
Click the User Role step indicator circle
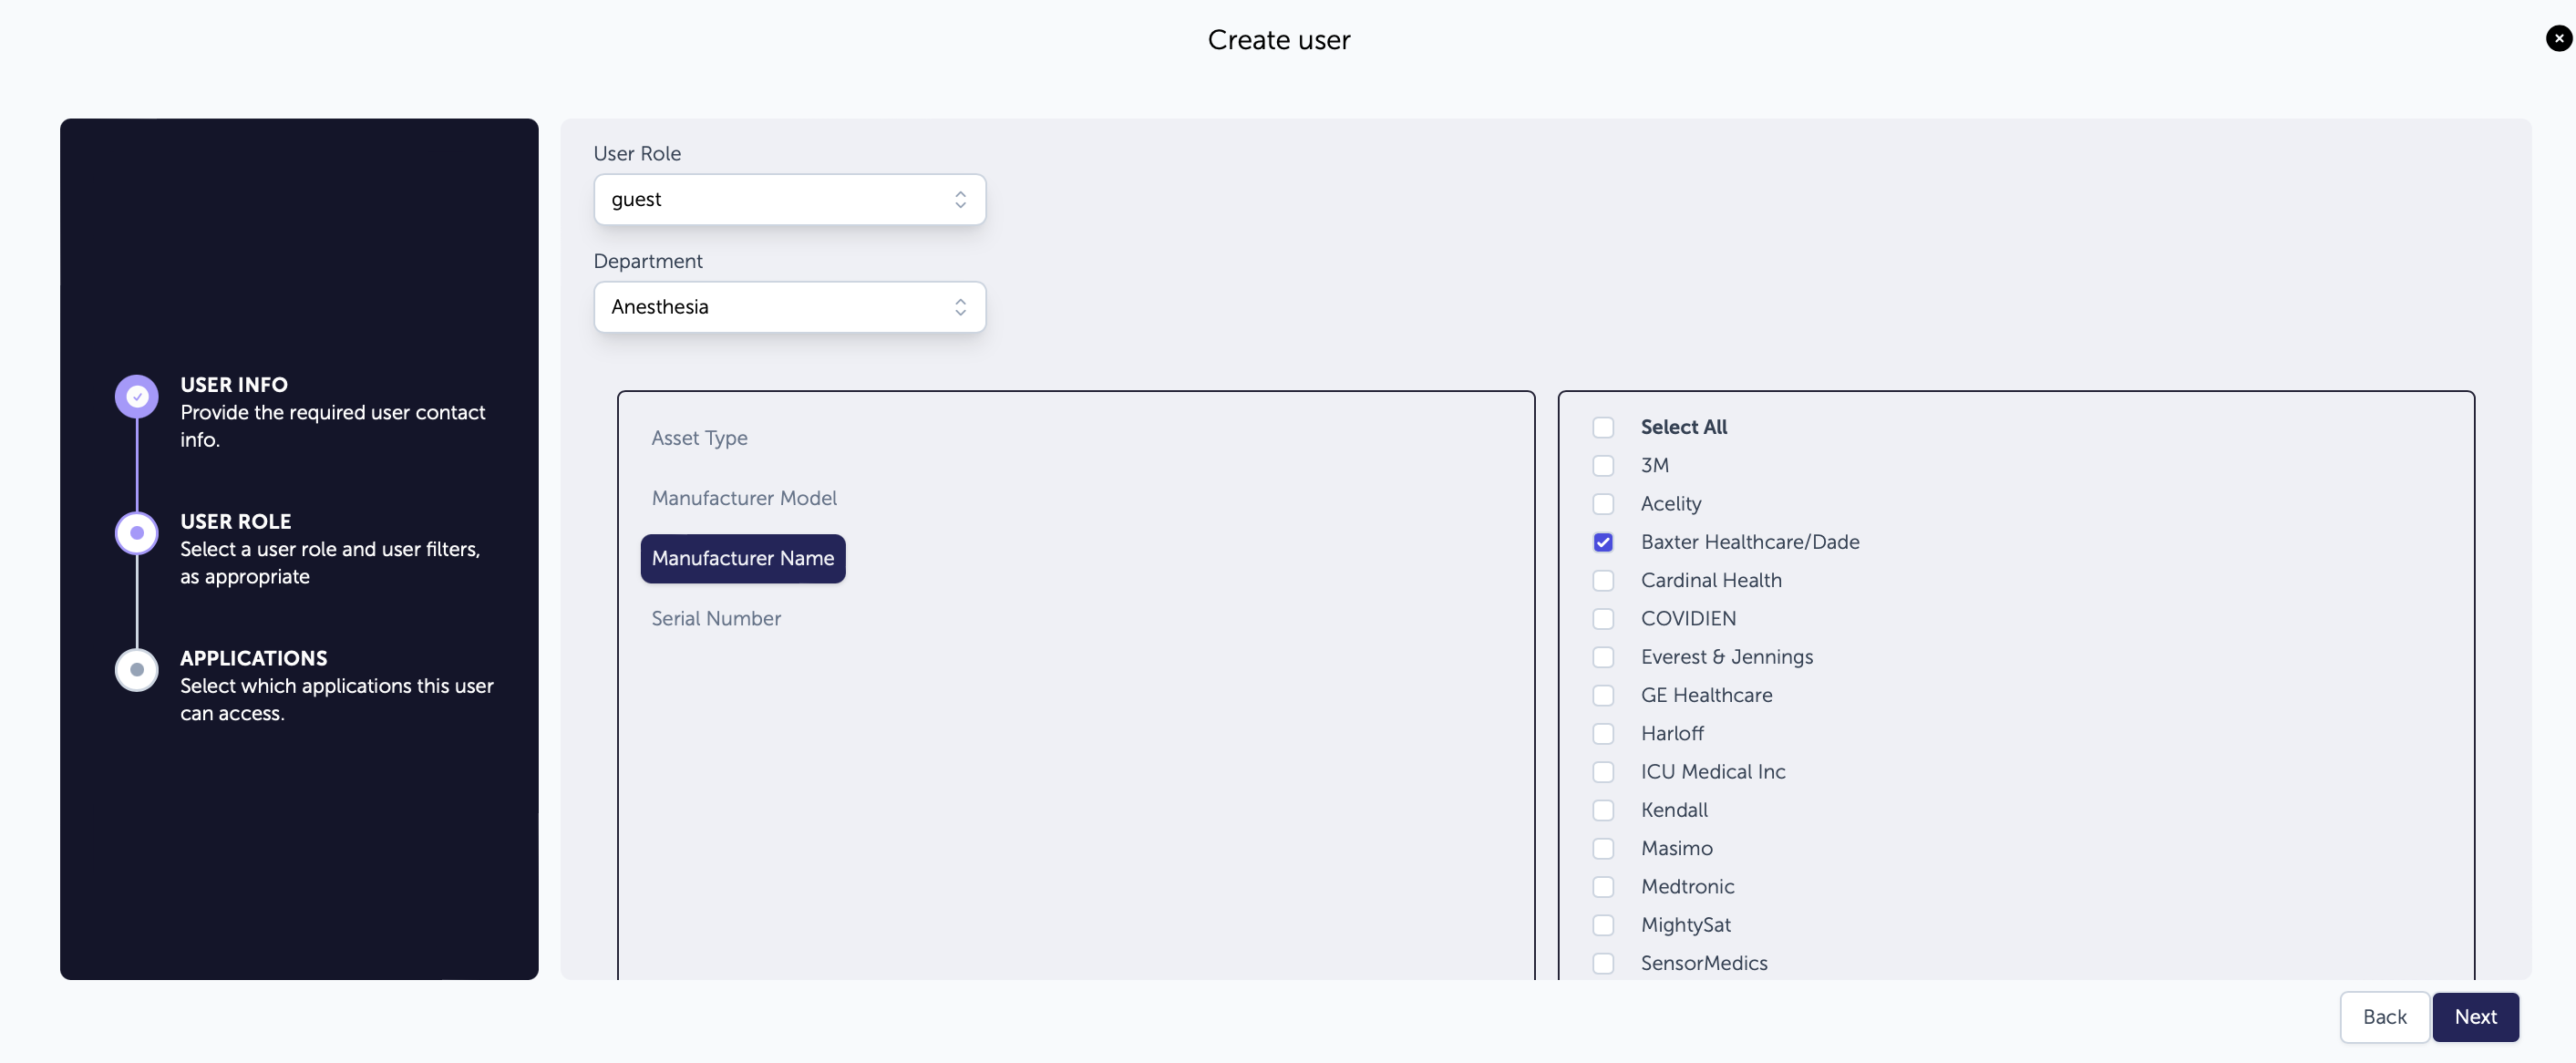click(x=137, y=533)
